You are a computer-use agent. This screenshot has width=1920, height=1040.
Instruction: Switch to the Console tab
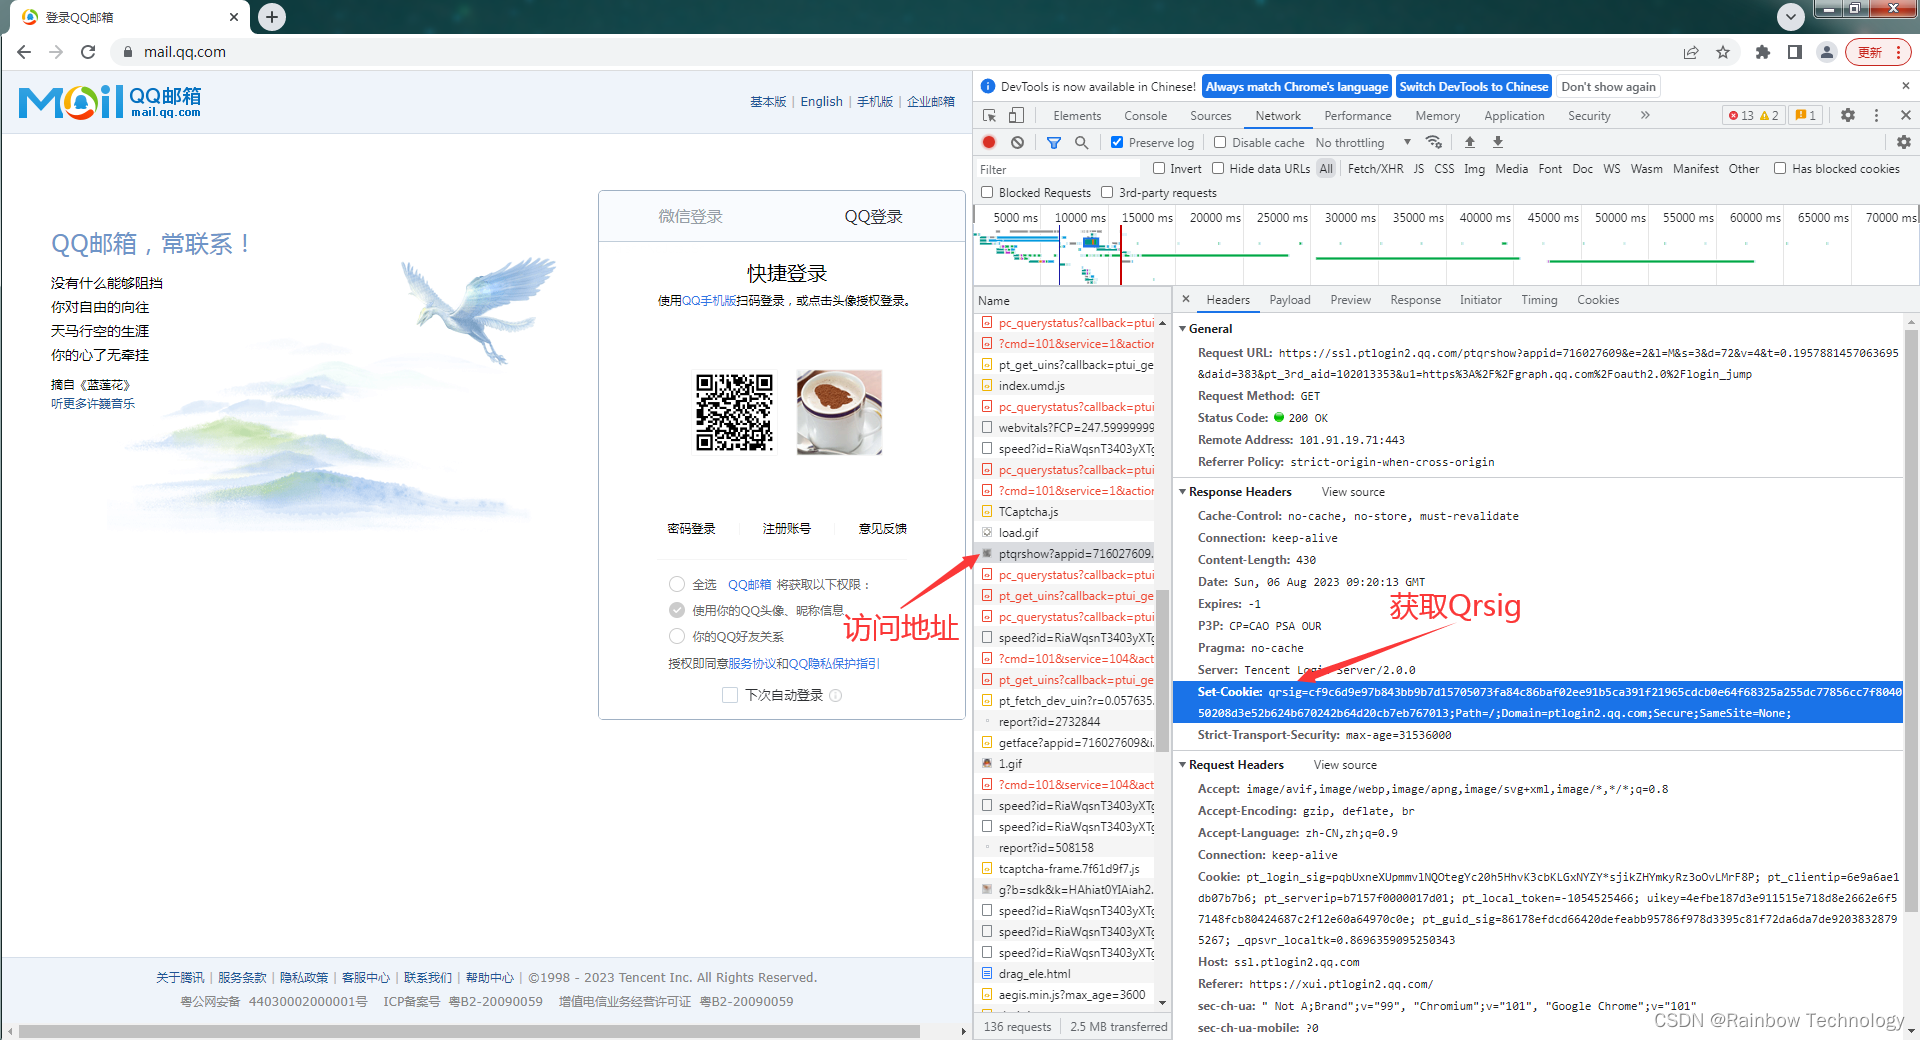point(1145,115)
